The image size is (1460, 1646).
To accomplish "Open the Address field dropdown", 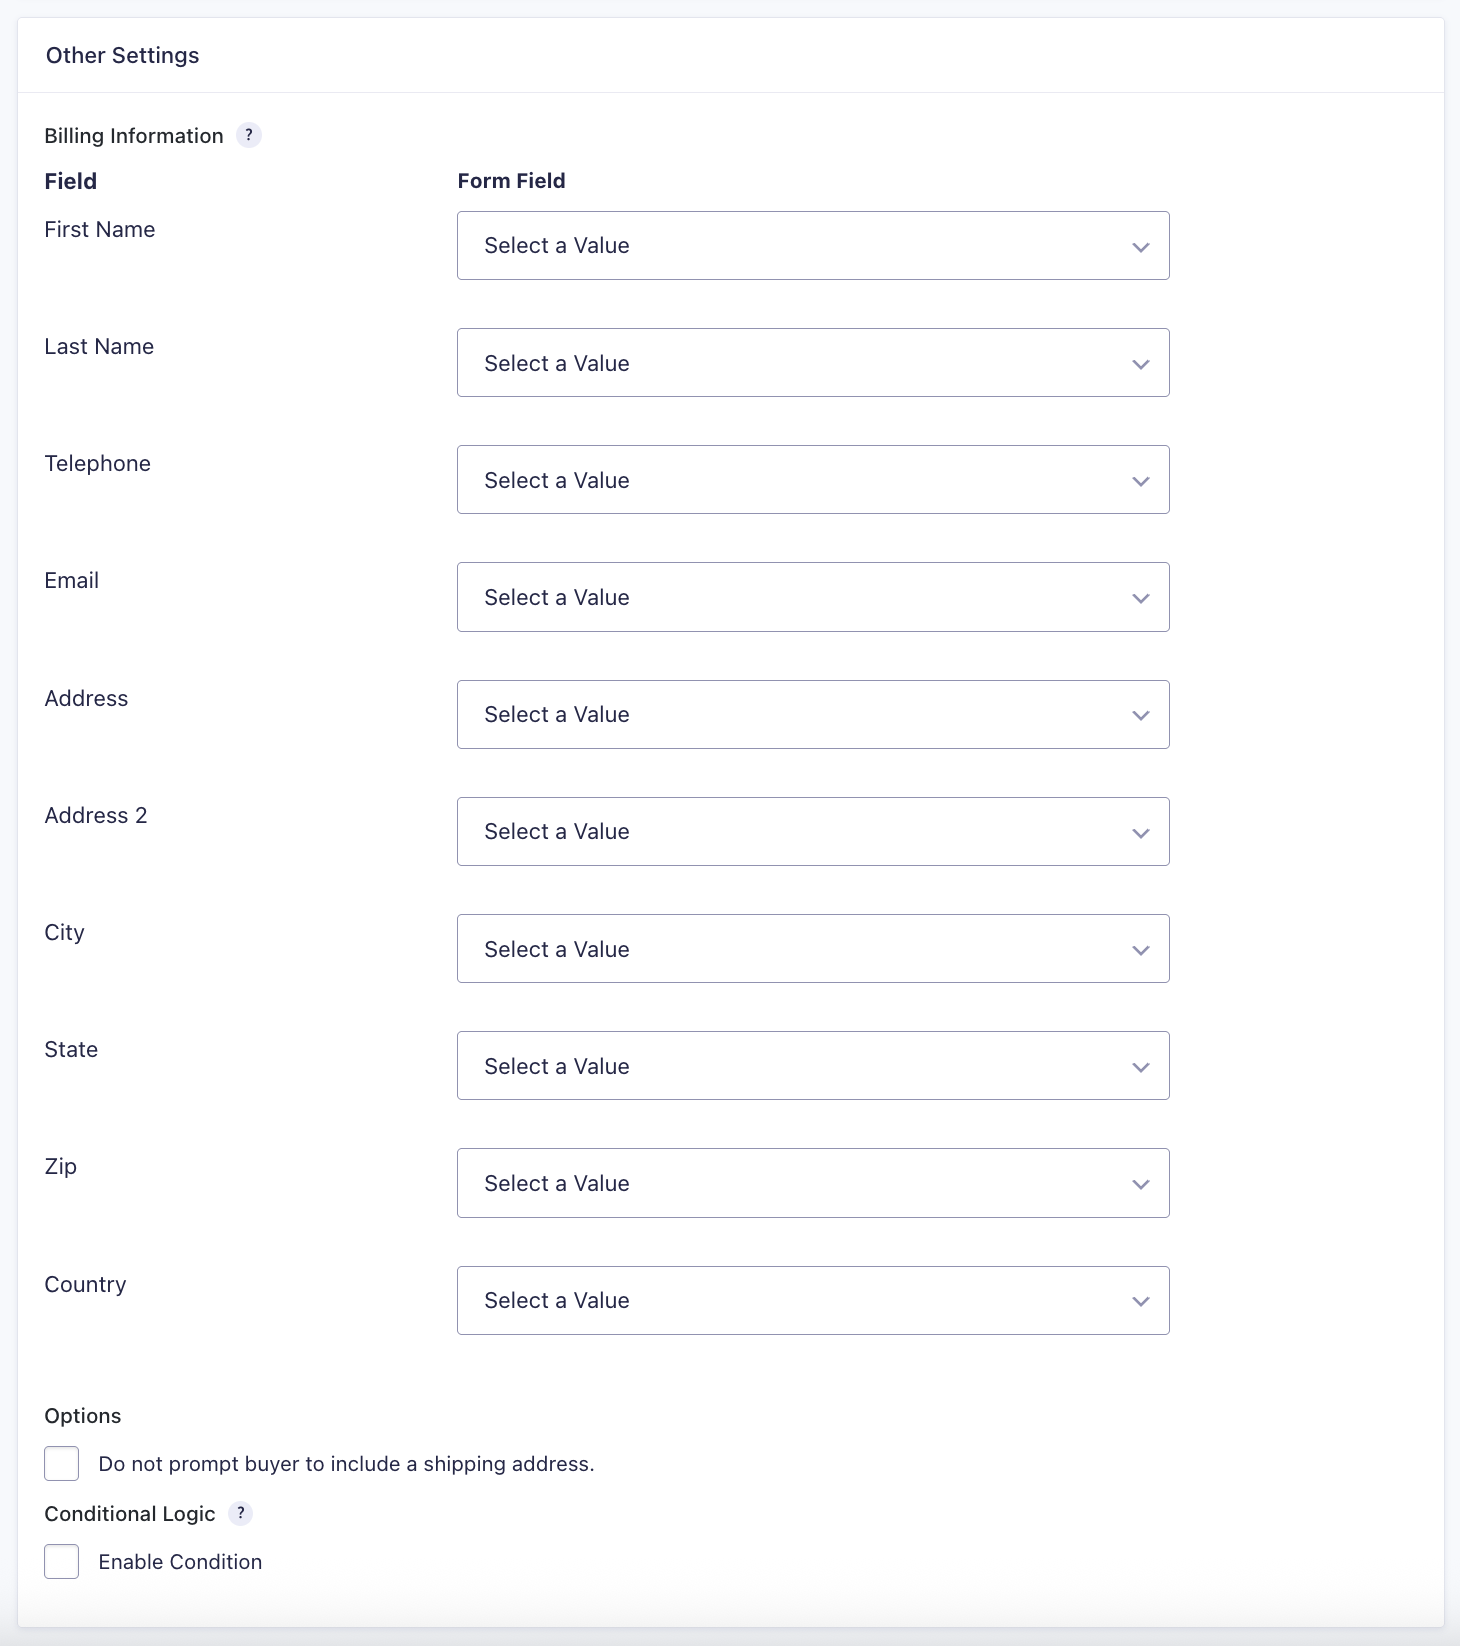I will click(x=812, y=714).
